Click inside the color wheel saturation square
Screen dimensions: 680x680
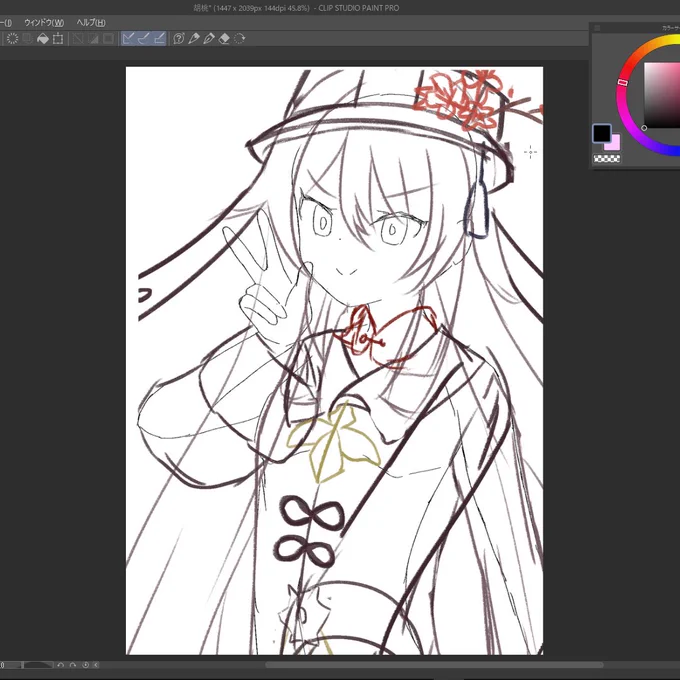coord(662,95)
